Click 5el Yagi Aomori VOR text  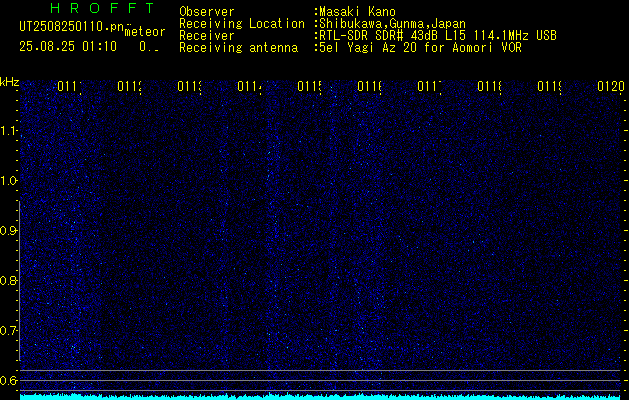(x=419, y=48)
